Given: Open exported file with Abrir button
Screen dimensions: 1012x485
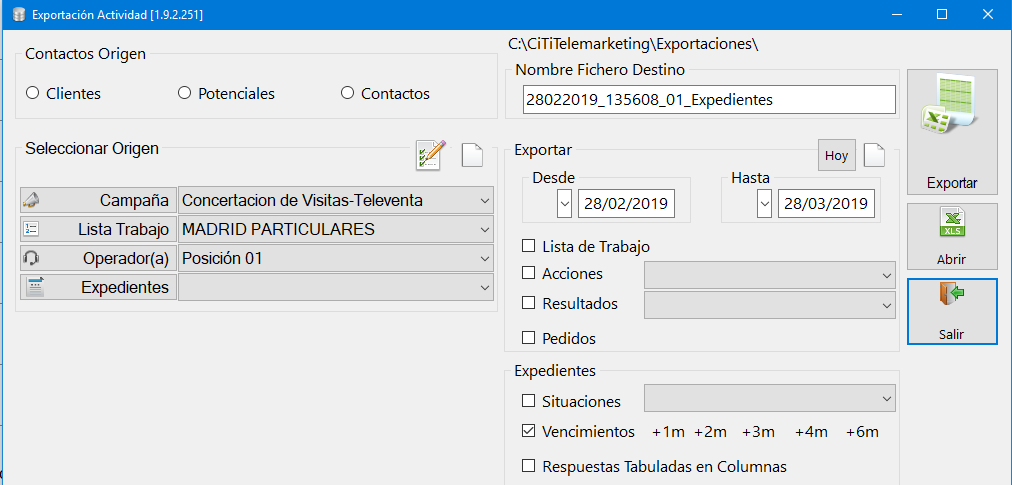Looking at the screenshot, I should (952, 237).
